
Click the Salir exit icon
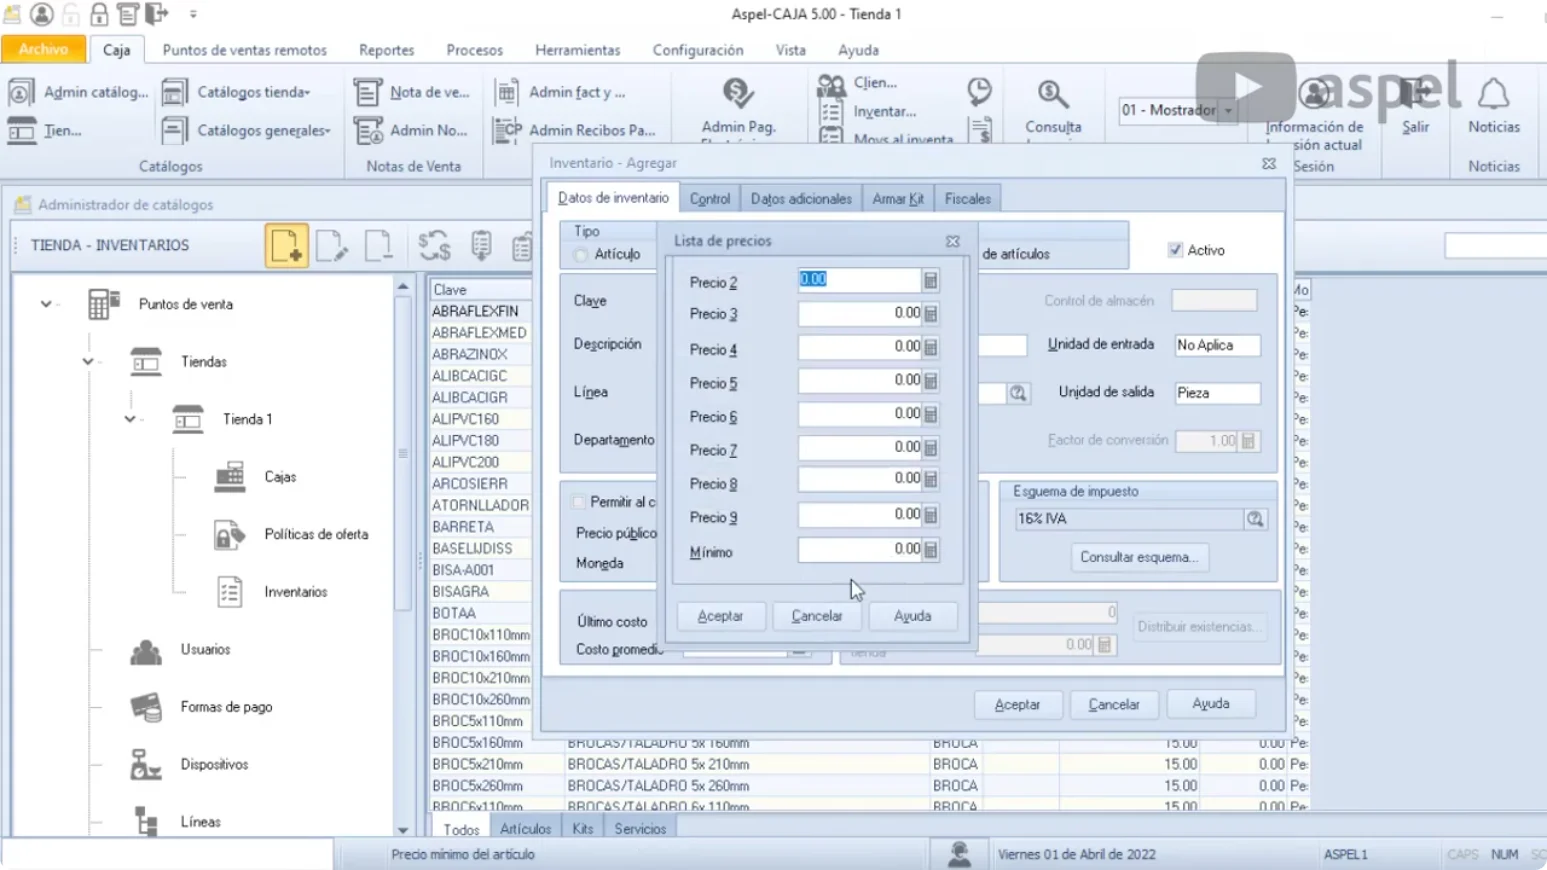coord(1415,95)
